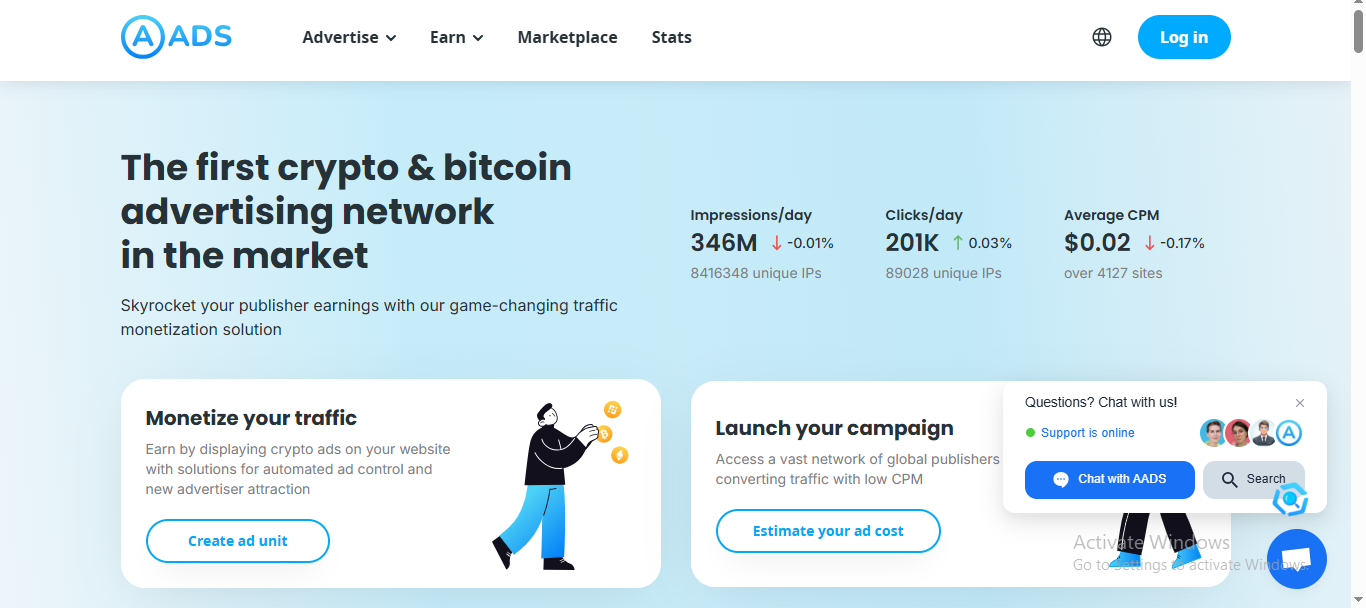
Task: Start Chat with AADS
Action: [1110, 480]
